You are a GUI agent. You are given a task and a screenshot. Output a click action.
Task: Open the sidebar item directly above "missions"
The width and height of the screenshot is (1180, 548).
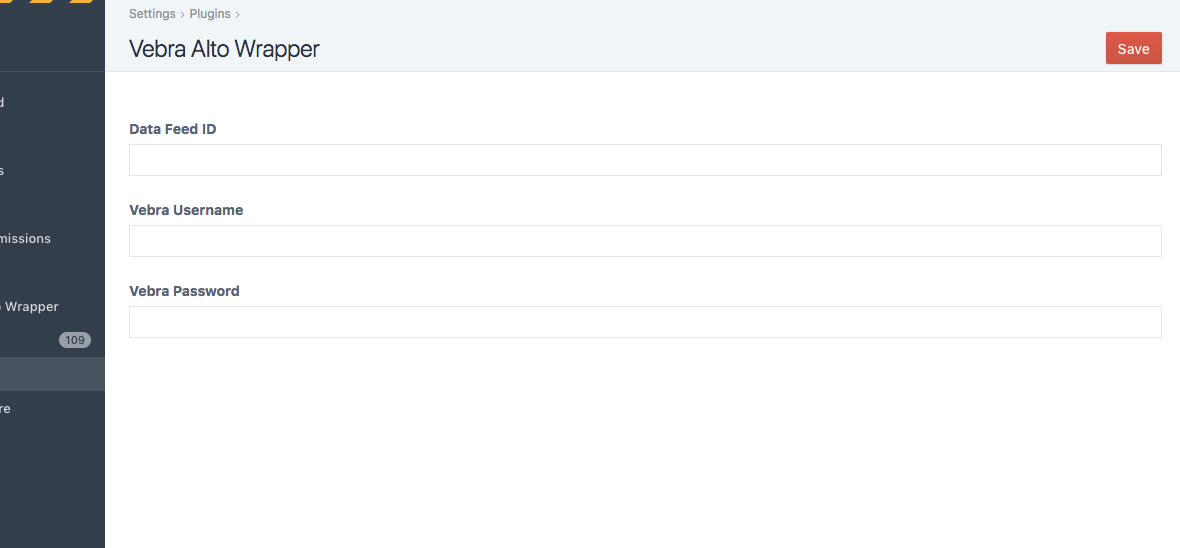click(4, 171)
